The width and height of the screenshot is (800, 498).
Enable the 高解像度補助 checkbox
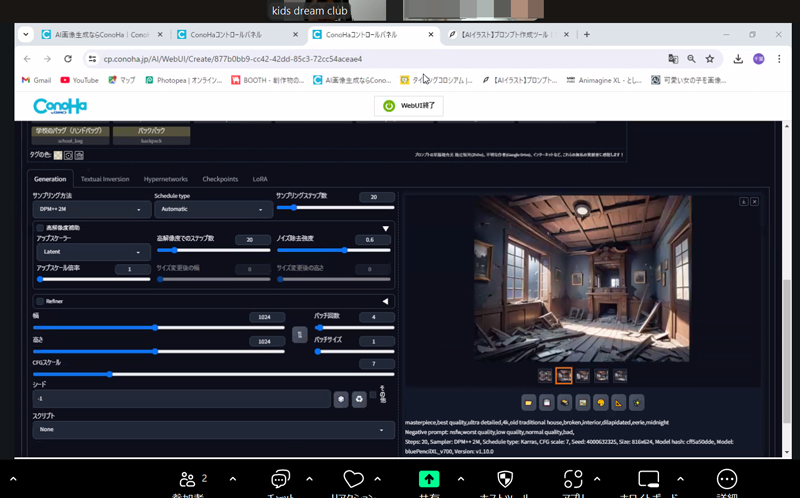(41, 228)
